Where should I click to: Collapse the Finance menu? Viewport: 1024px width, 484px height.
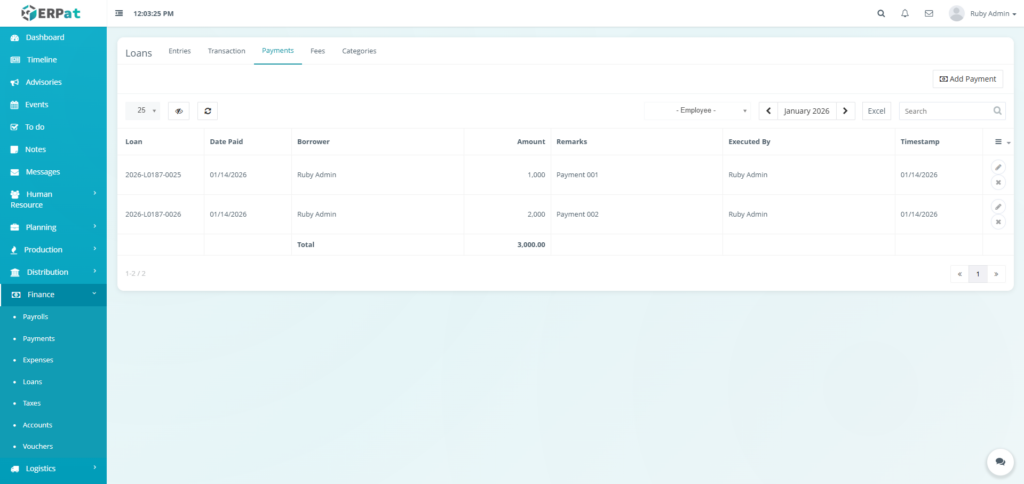(x=53, y=295)
